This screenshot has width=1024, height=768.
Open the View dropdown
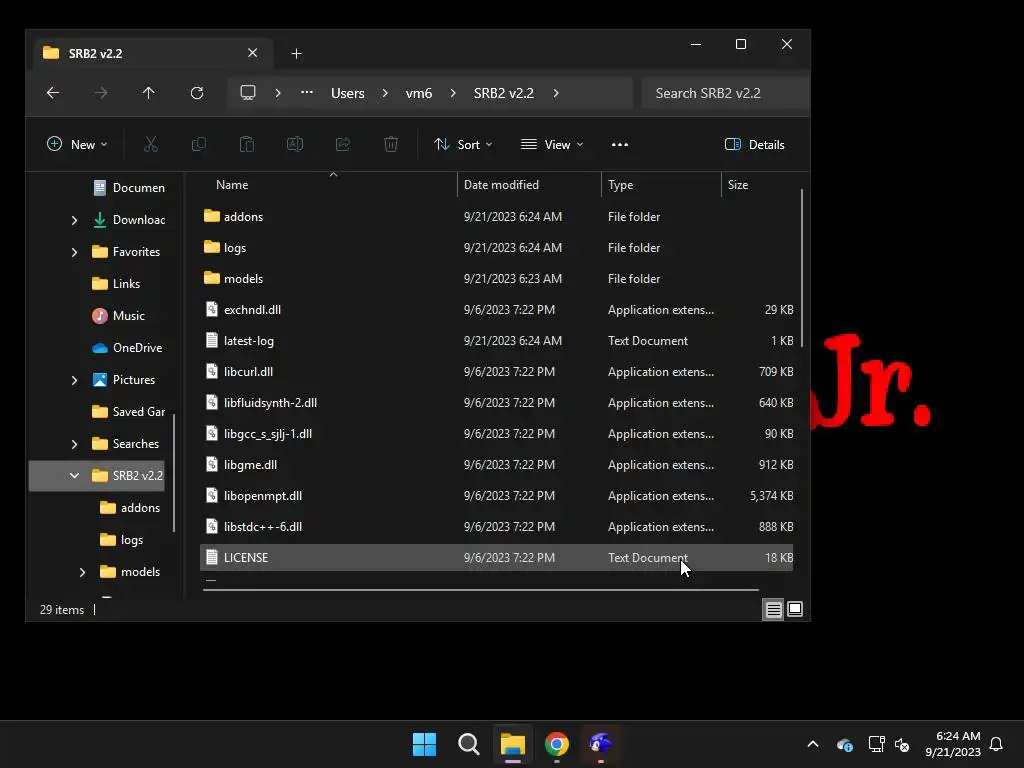[552, 144]
